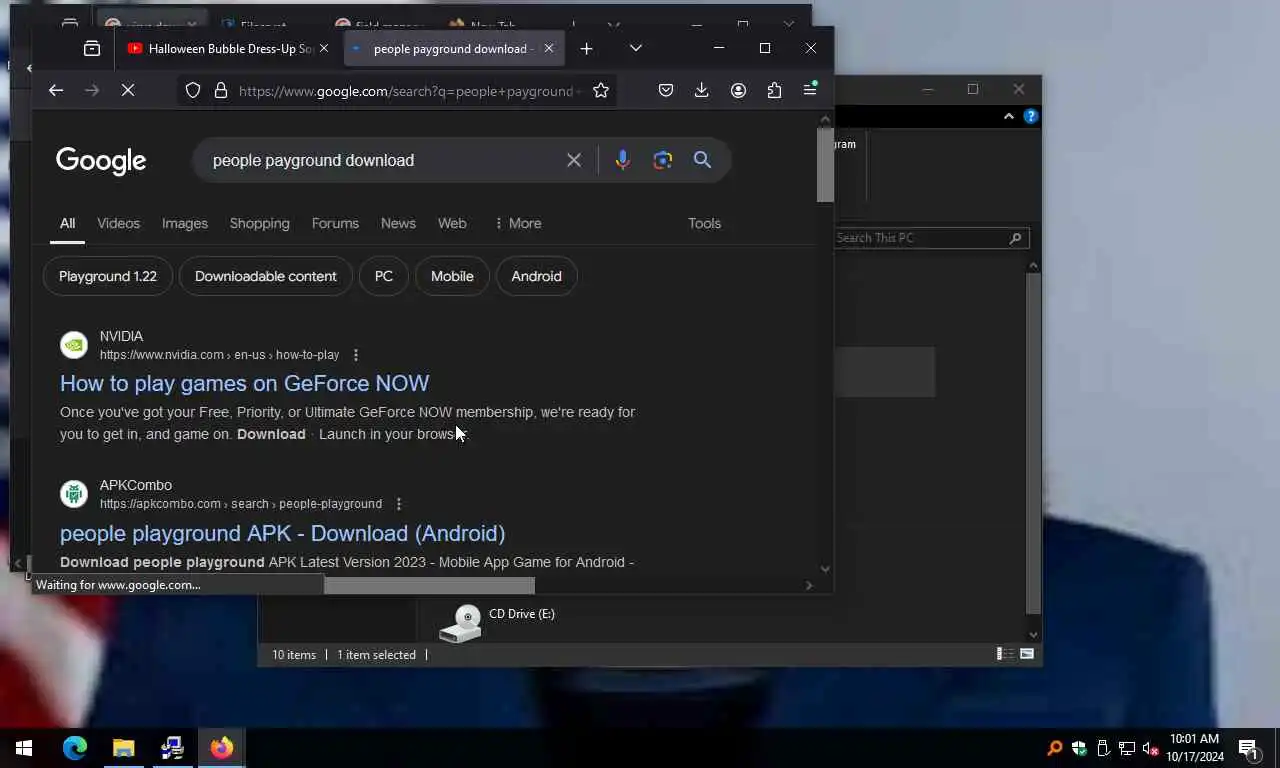Viewport: 1280px width, 768px height.
Task: Apply the PC filter chip
Action: point(384,276)
